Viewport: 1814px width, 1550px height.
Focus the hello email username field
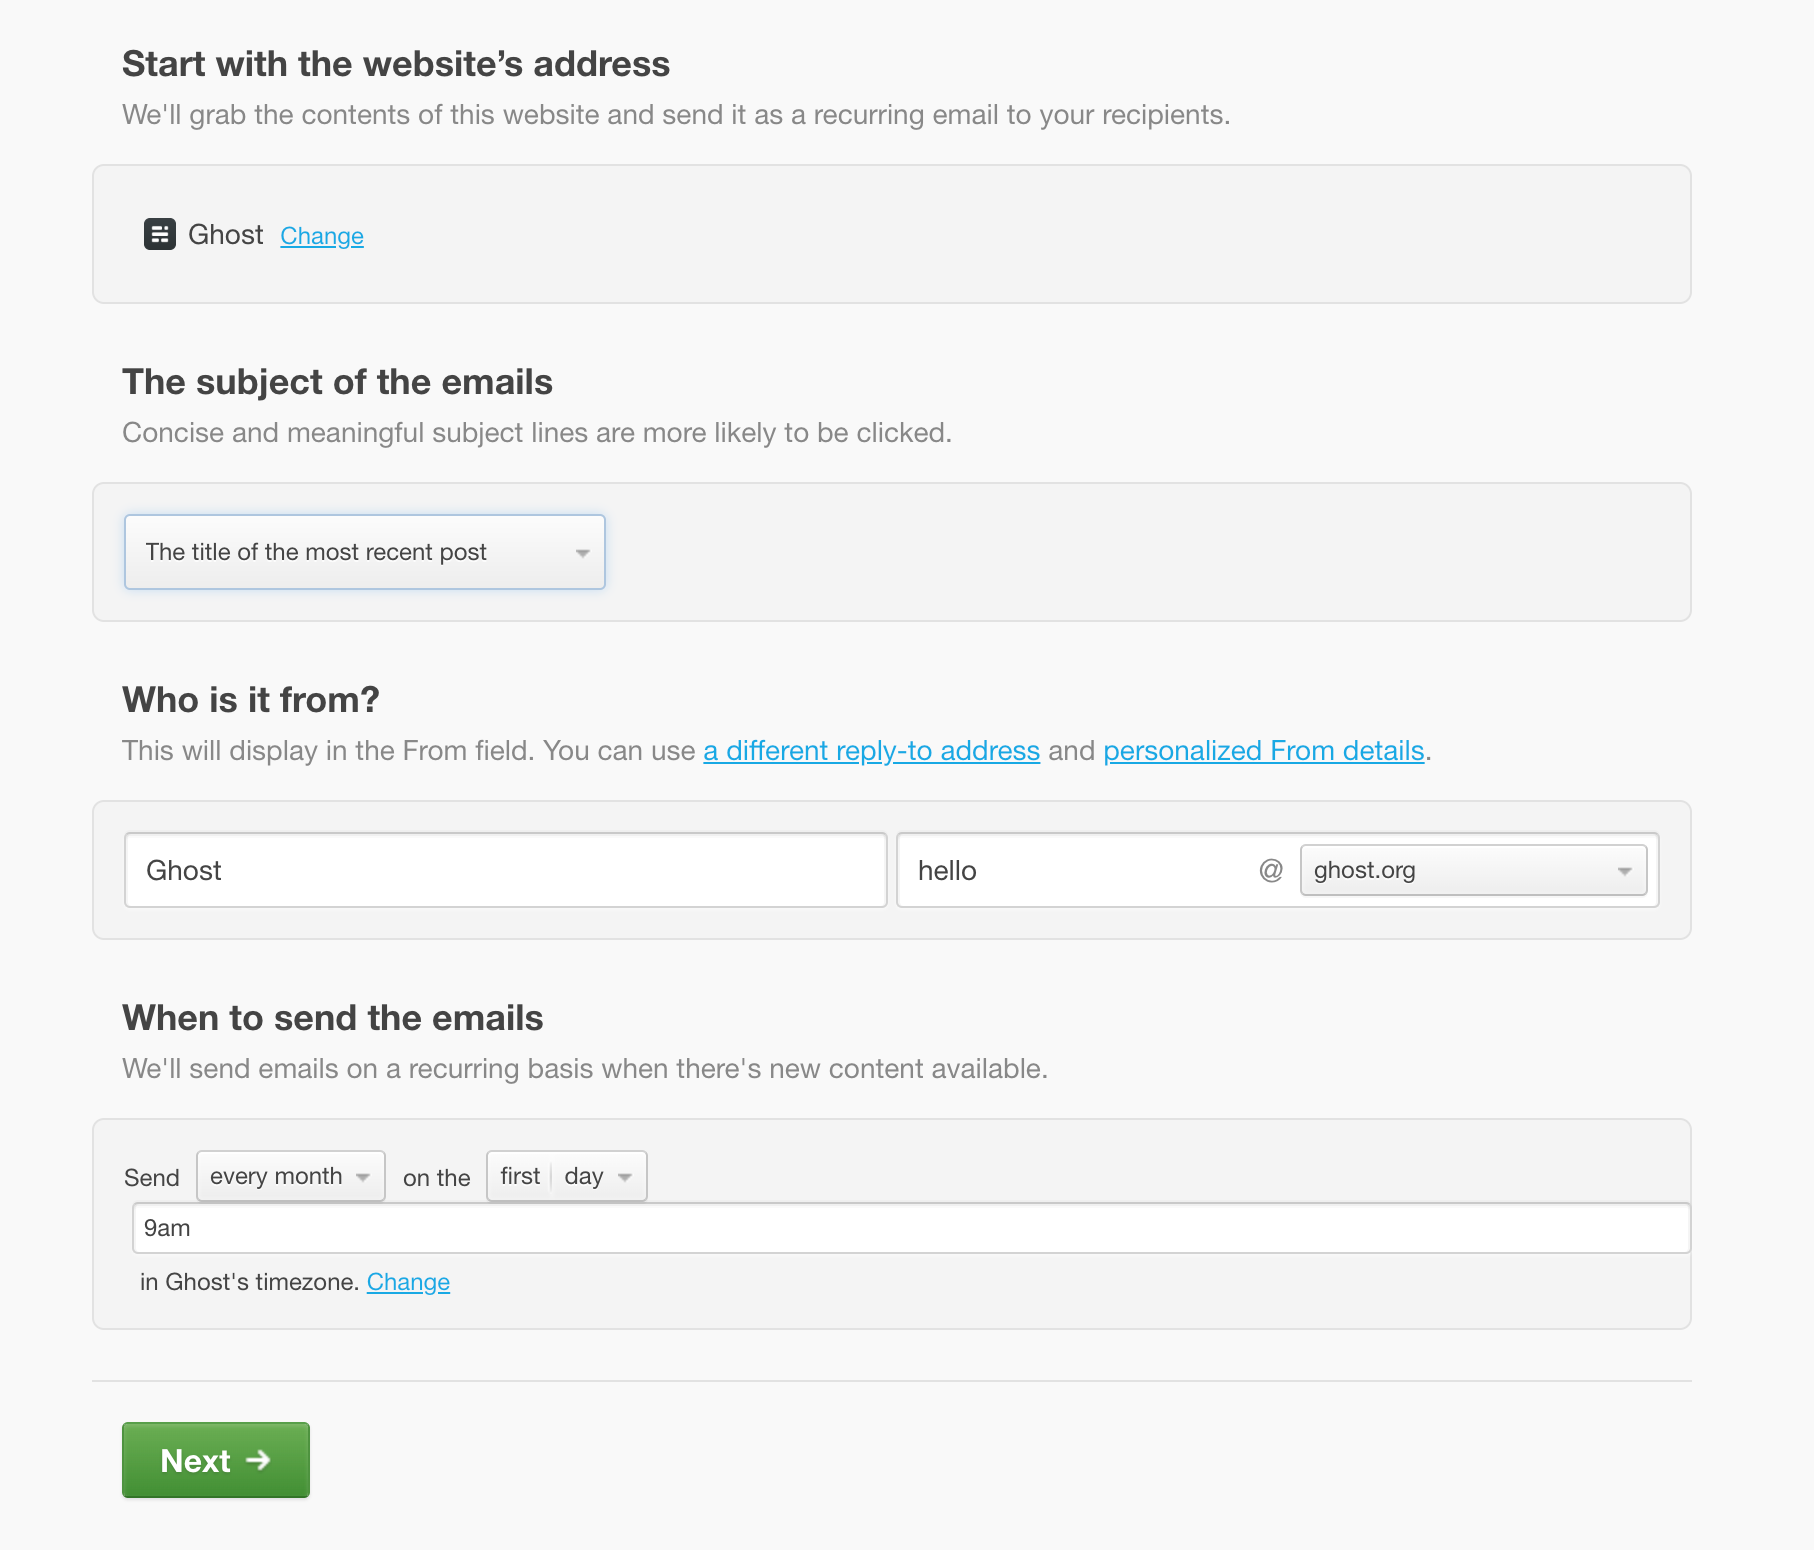pyautogui.click(x=1075, y=870)
